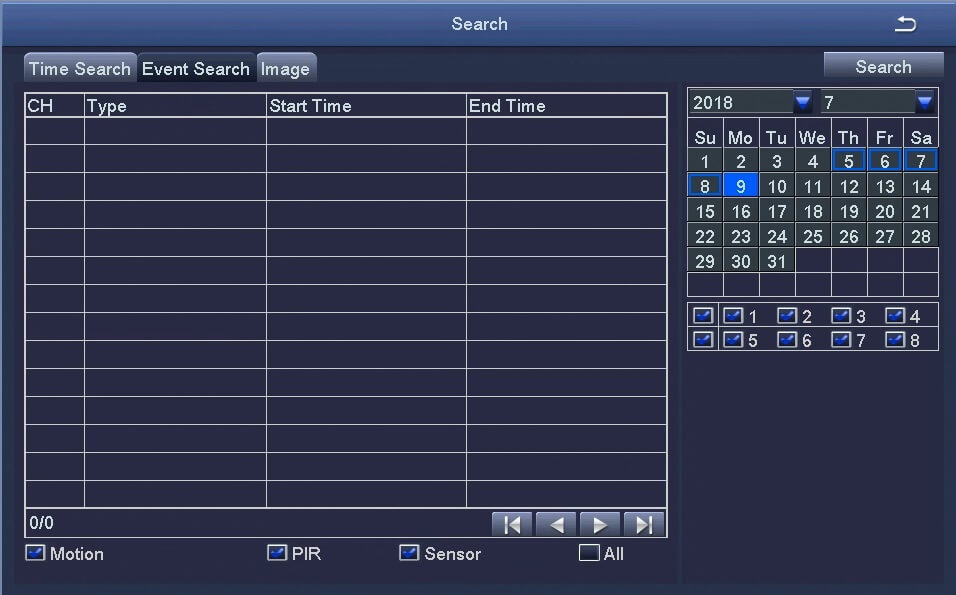Jump to last page of results

[644, 525]
